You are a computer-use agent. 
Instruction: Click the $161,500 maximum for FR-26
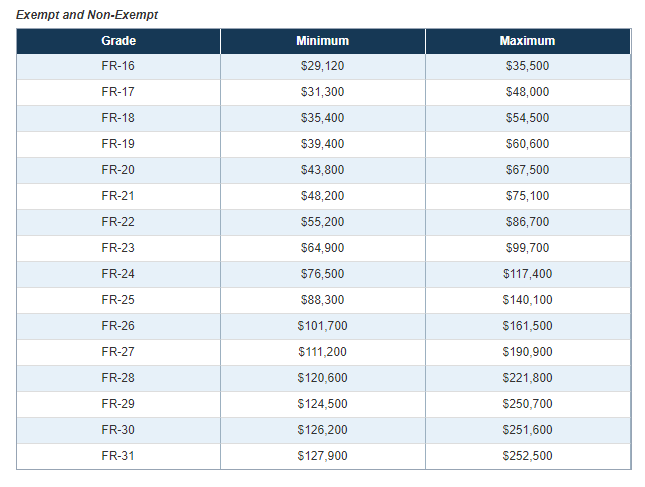527,326
